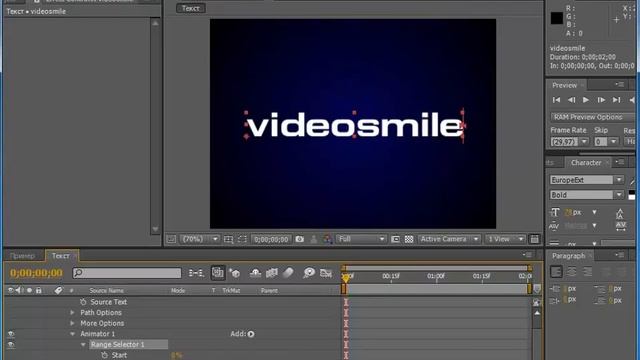This screenshot has height=360, width=640.
Task: Open the 70% magnification dropdown
Action: [x=200, y=239]
